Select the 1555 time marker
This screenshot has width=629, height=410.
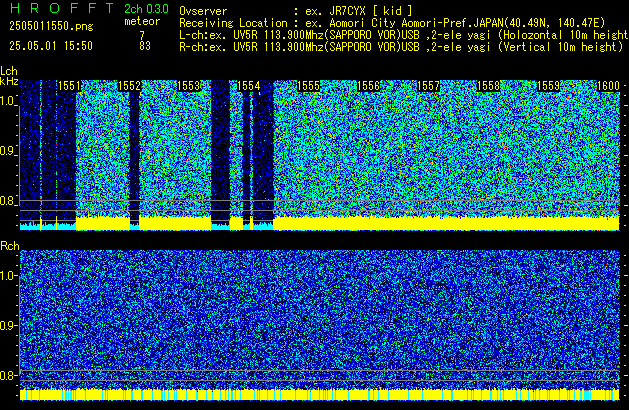[x=308, y=86]
